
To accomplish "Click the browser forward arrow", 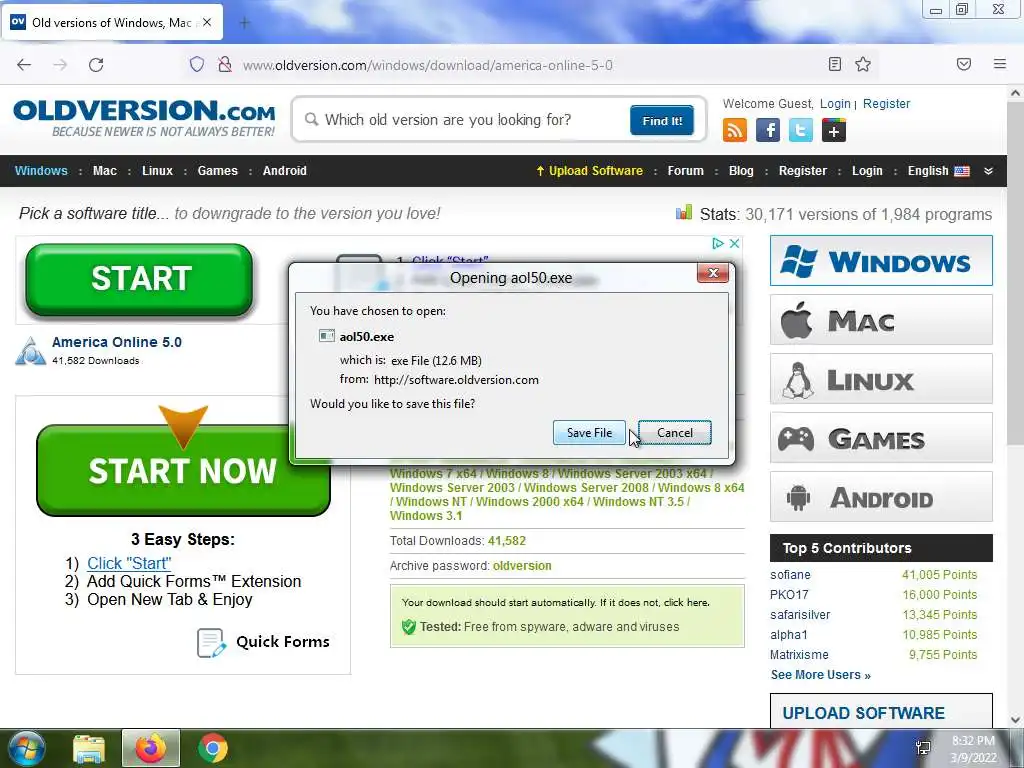I will tap(60, 65).
